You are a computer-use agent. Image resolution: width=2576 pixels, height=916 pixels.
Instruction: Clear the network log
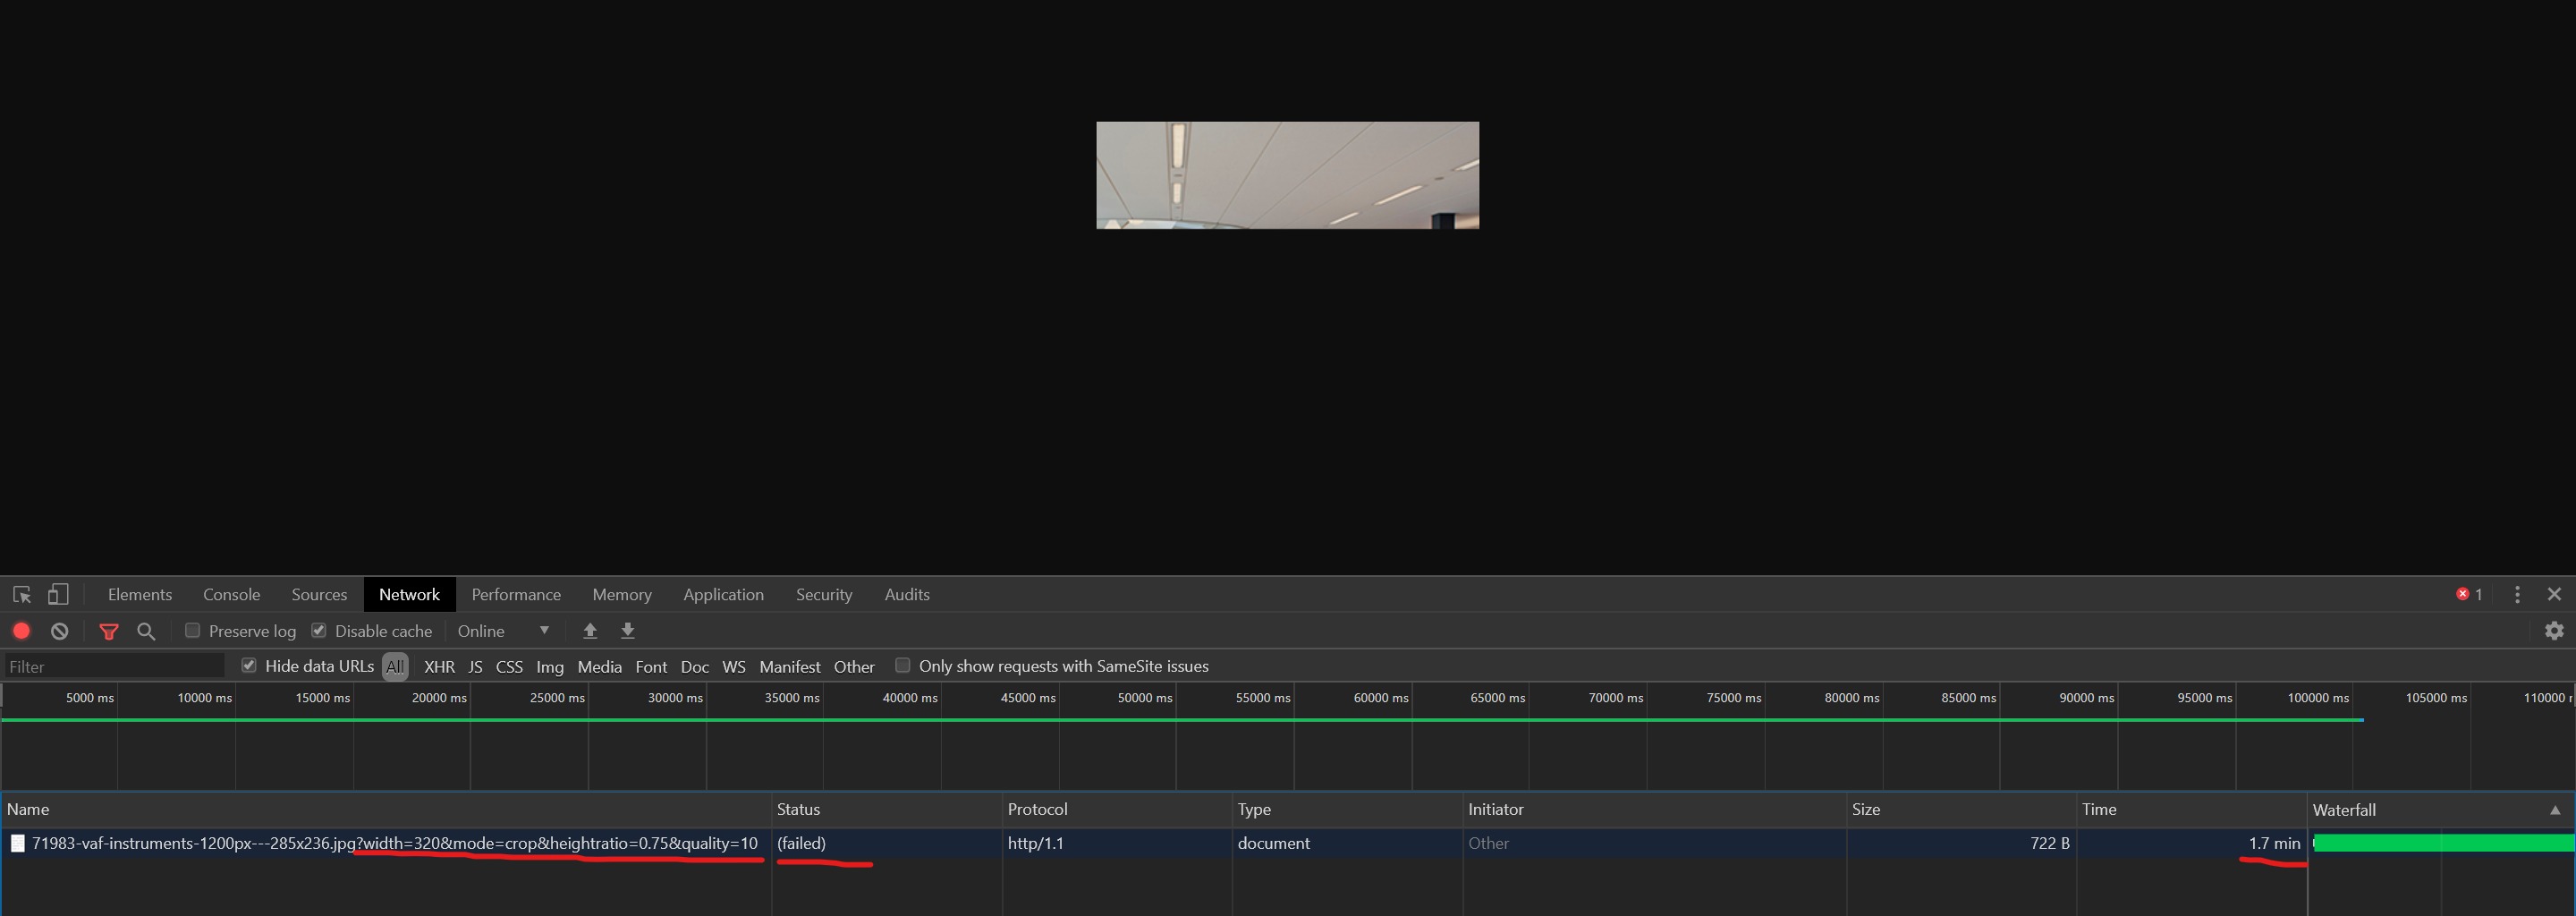pos(60,631)
